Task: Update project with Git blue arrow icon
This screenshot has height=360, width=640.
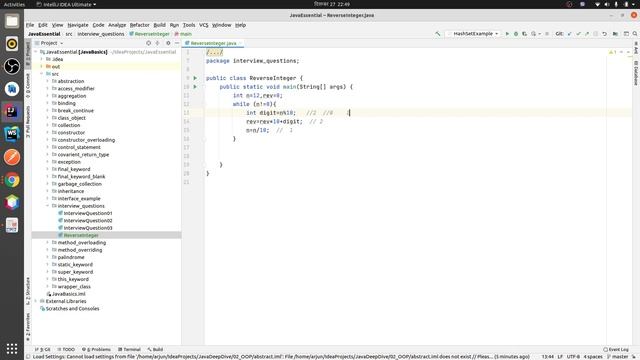Action: click(570, 34)
